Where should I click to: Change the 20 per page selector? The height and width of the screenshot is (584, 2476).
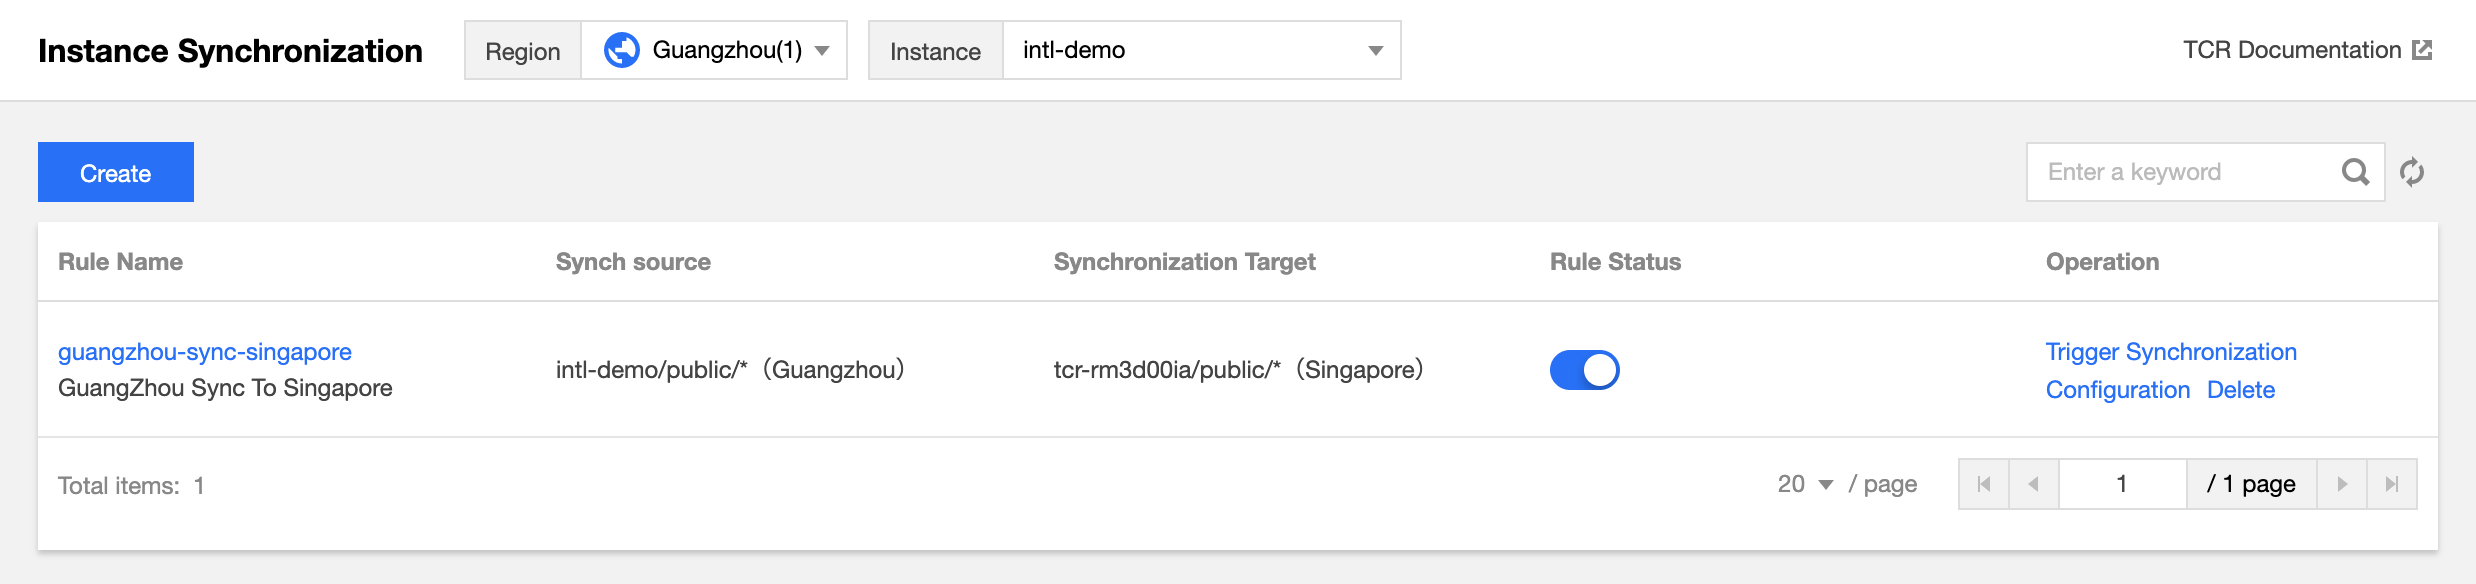click(x=1806, y=484)
